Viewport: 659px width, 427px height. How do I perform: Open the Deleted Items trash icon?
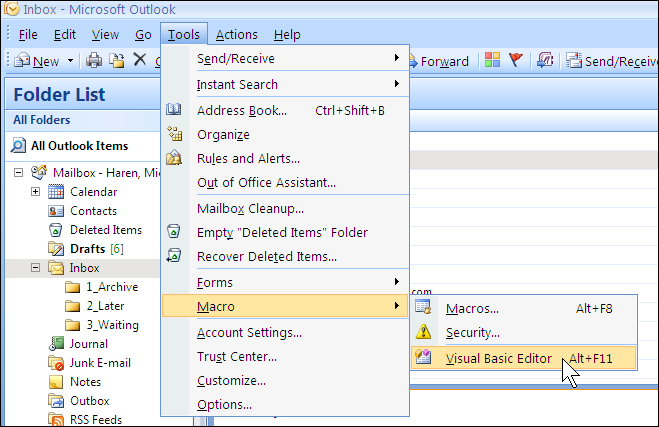tap(56, 230)
